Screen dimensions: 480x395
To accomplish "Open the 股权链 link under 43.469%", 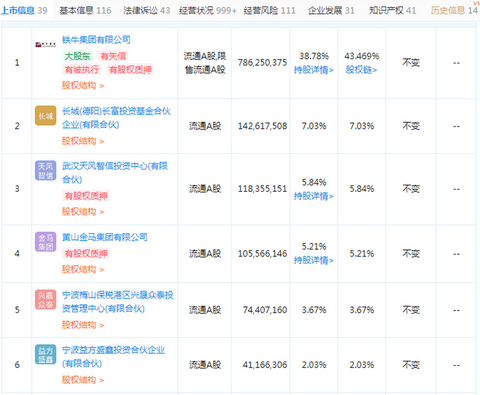I will (361, 70).
